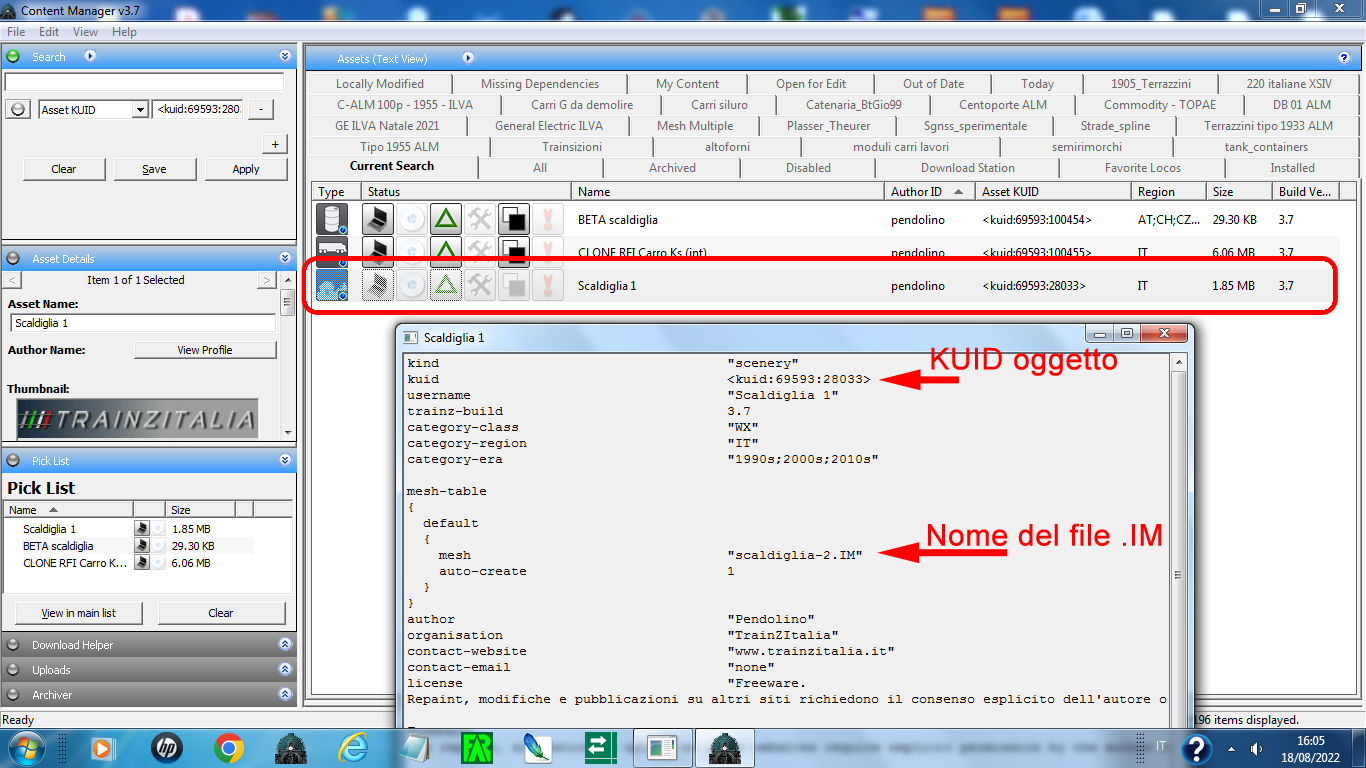The height and width of the screenshot is (768, 1366).
Task: Click View in main list button
Action: point(78,613)
